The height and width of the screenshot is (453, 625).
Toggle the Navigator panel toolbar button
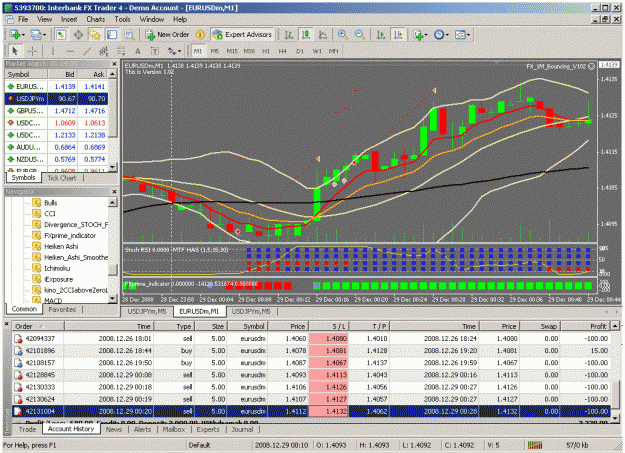95,35
